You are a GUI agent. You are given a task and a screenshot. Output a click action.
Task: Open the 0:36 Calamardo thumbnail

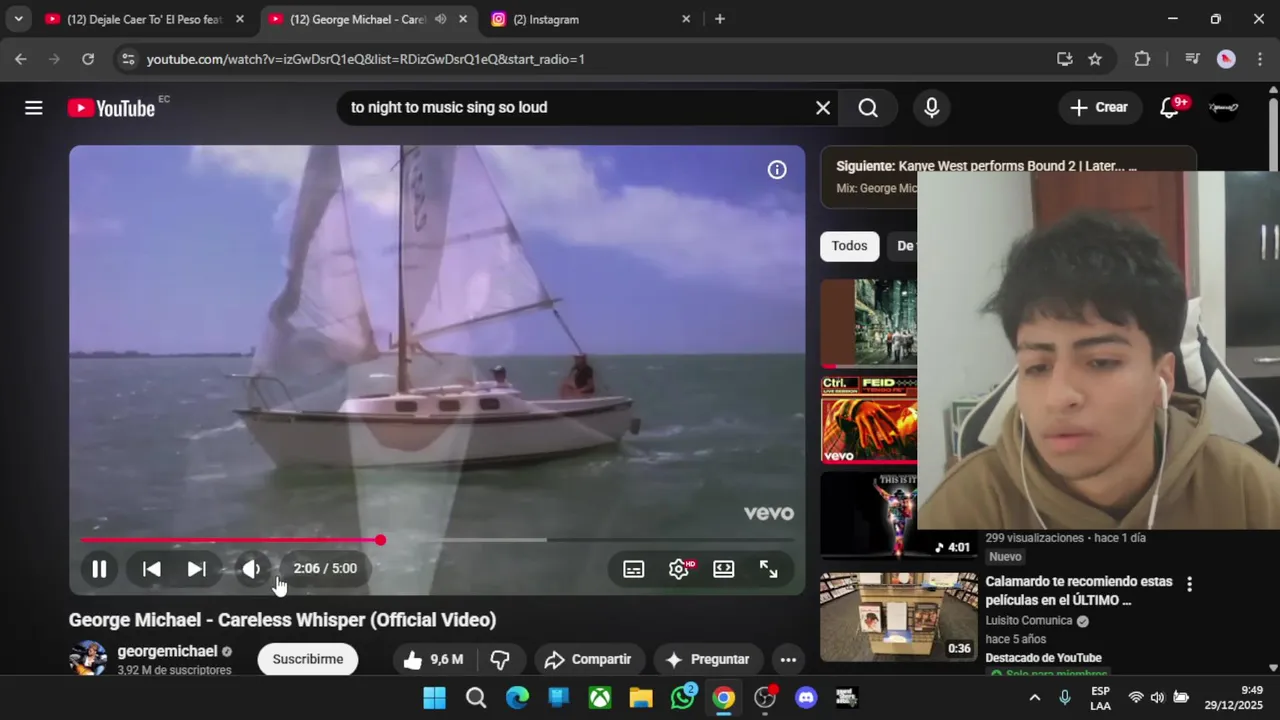pos(899,617)
